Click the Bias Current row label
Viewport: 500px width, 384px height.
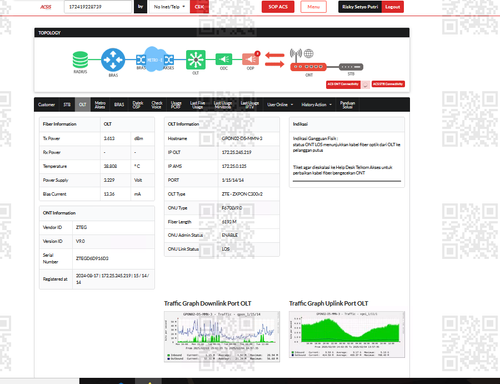point(54,194)
